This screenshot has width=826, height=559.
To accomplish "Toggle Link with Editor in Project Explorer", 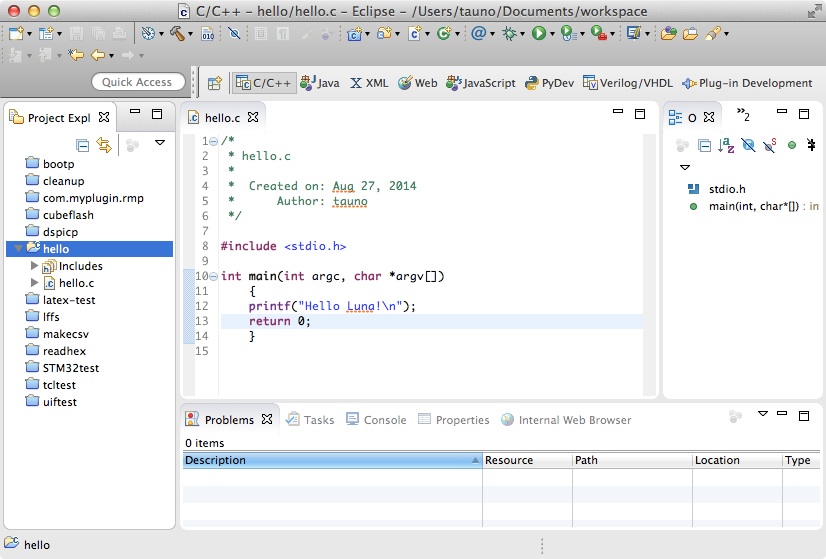I will (103, 145).
